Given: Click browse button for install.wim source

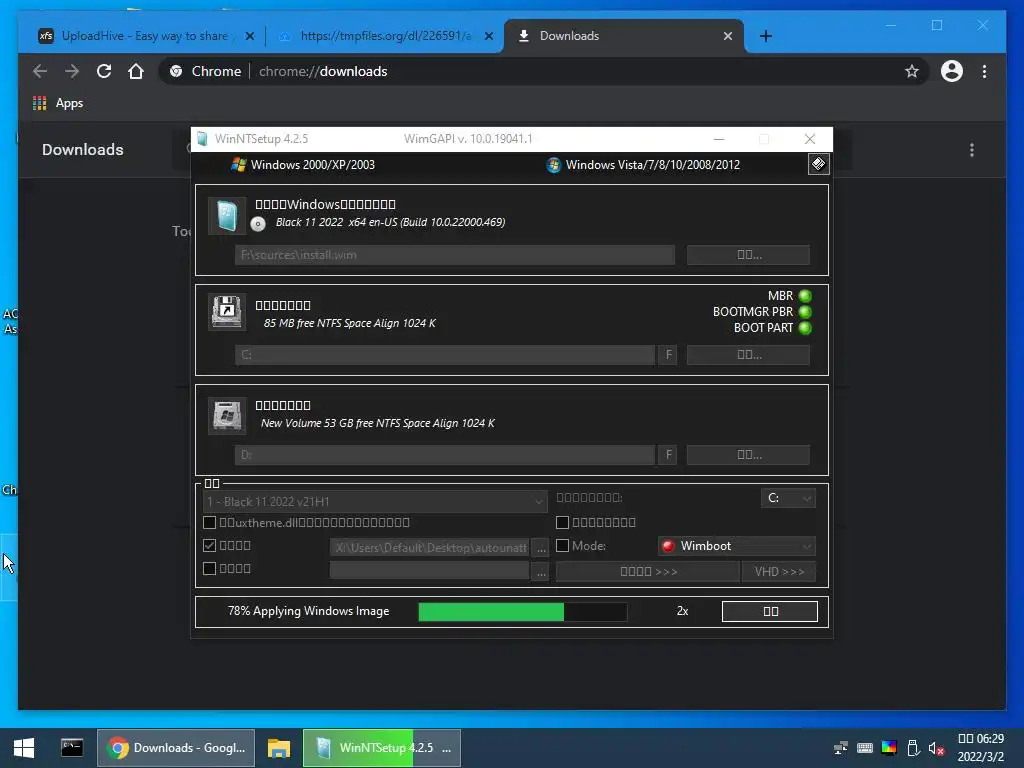Looking at the screenshot, I should click(748, 255).
